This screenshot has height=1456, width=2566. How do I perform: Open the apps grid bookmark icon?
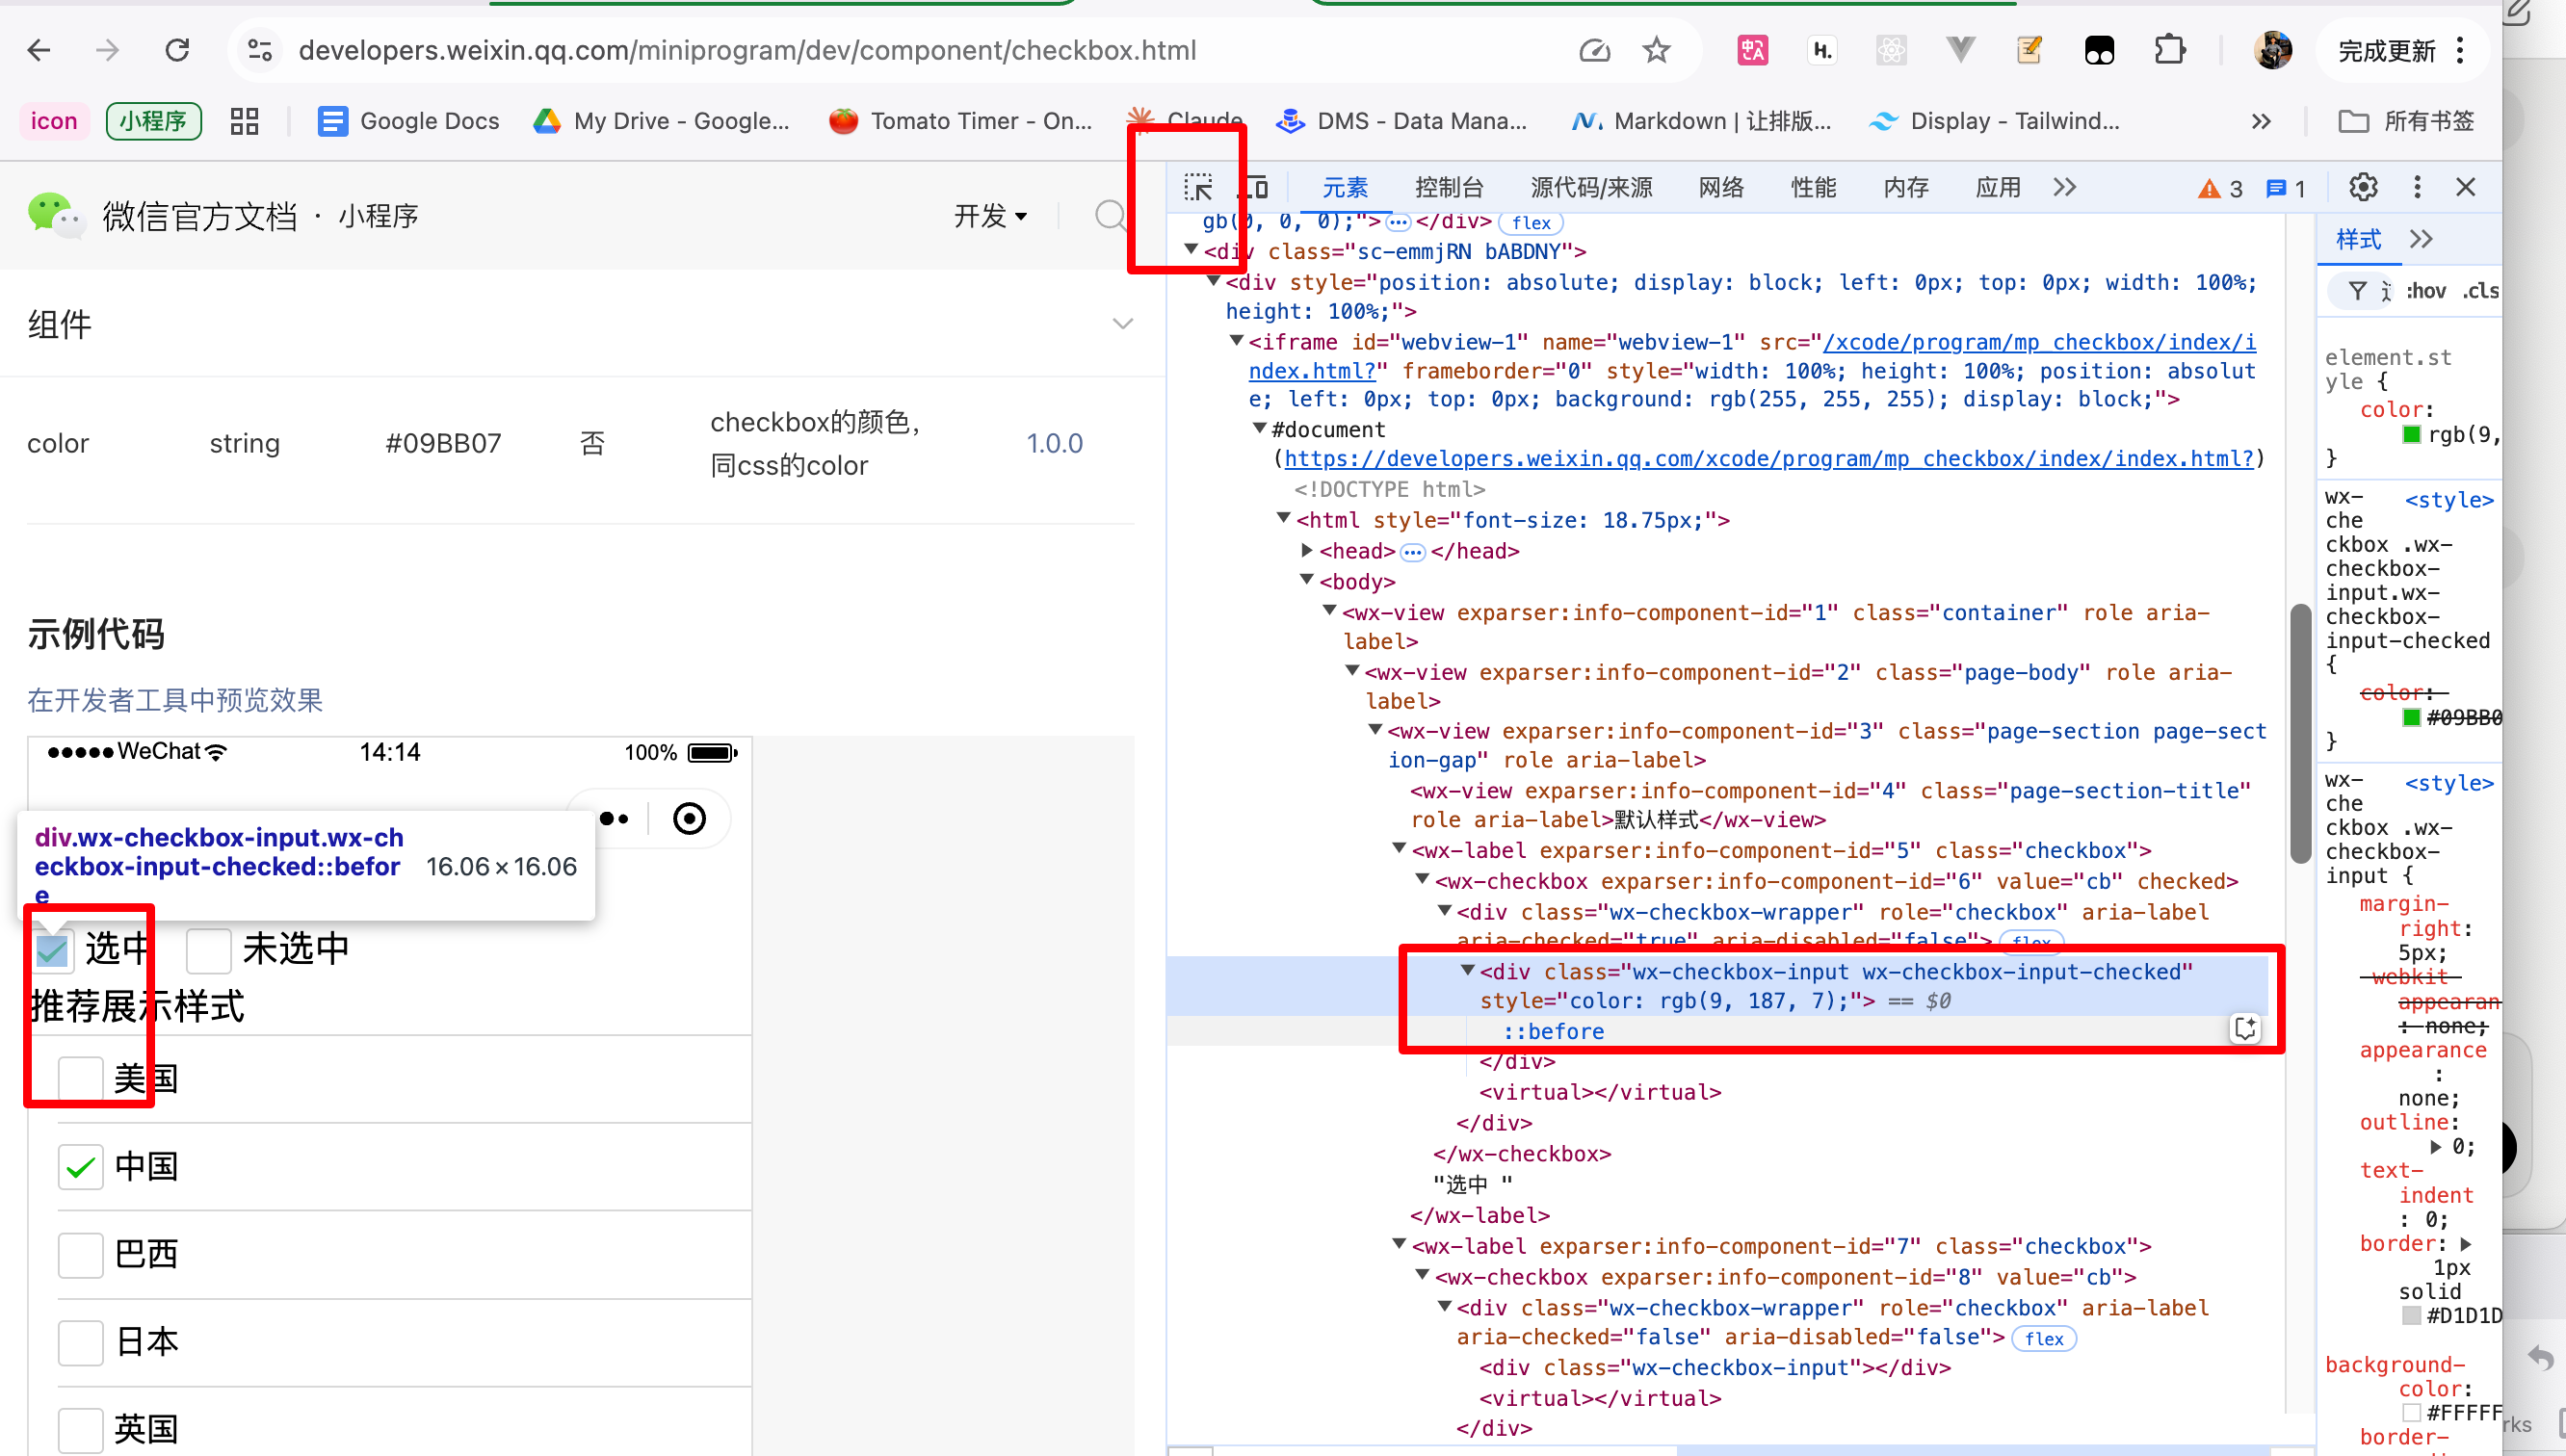coord(244,121)
